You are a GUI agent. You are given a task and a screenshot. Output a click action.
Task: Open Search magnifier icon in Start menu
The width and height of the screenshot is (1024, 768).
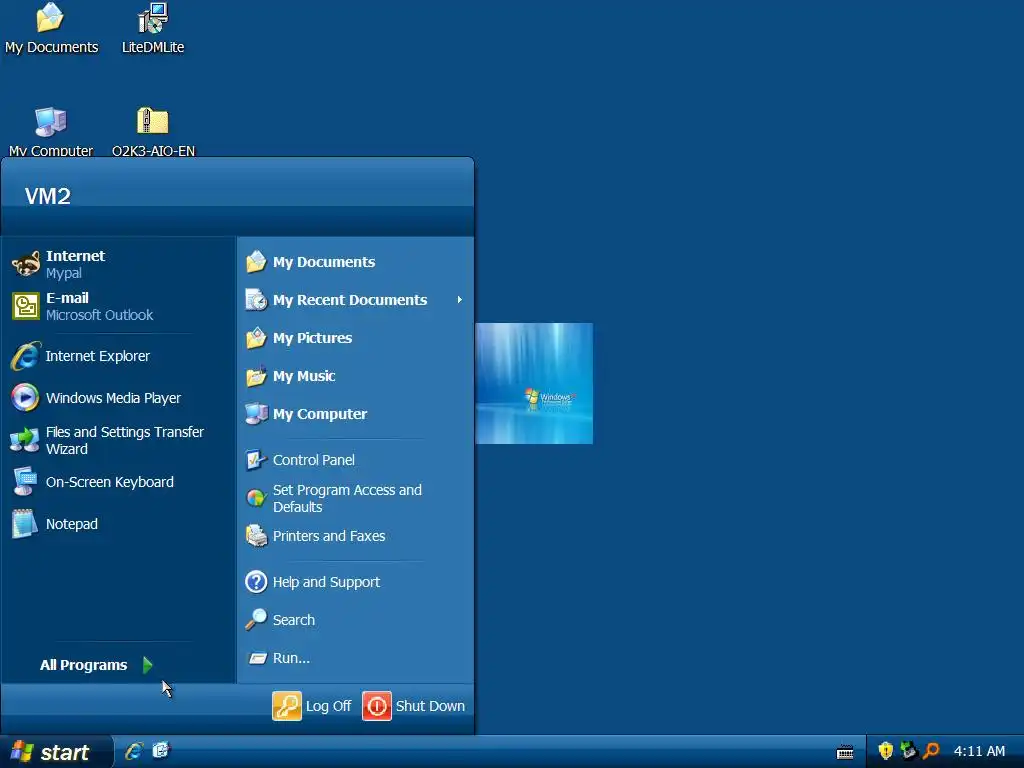pos(256,620)
